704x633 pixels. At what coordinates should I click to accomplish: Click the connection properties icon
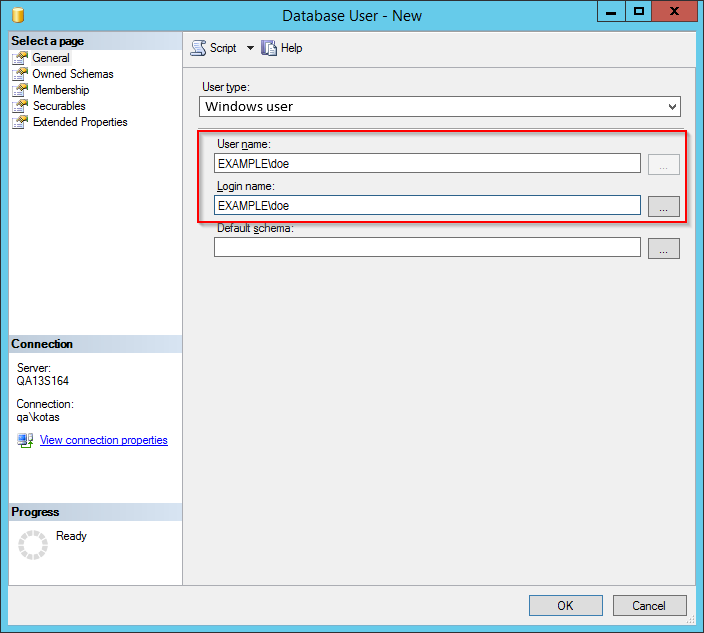(25, 441)
